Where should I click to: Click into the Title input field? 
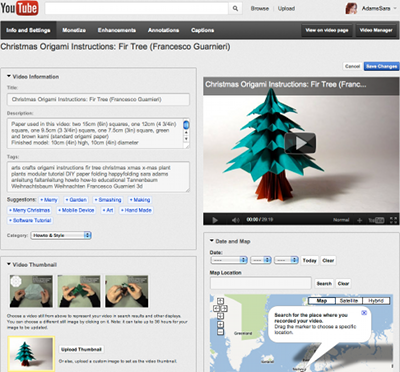(x=98, y=99)
